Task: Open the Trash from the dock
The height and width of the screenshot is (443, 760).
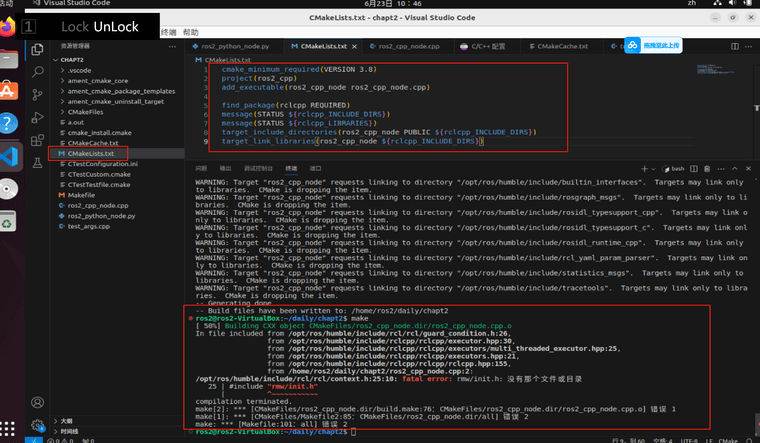Action: click(x=7, y=222)
